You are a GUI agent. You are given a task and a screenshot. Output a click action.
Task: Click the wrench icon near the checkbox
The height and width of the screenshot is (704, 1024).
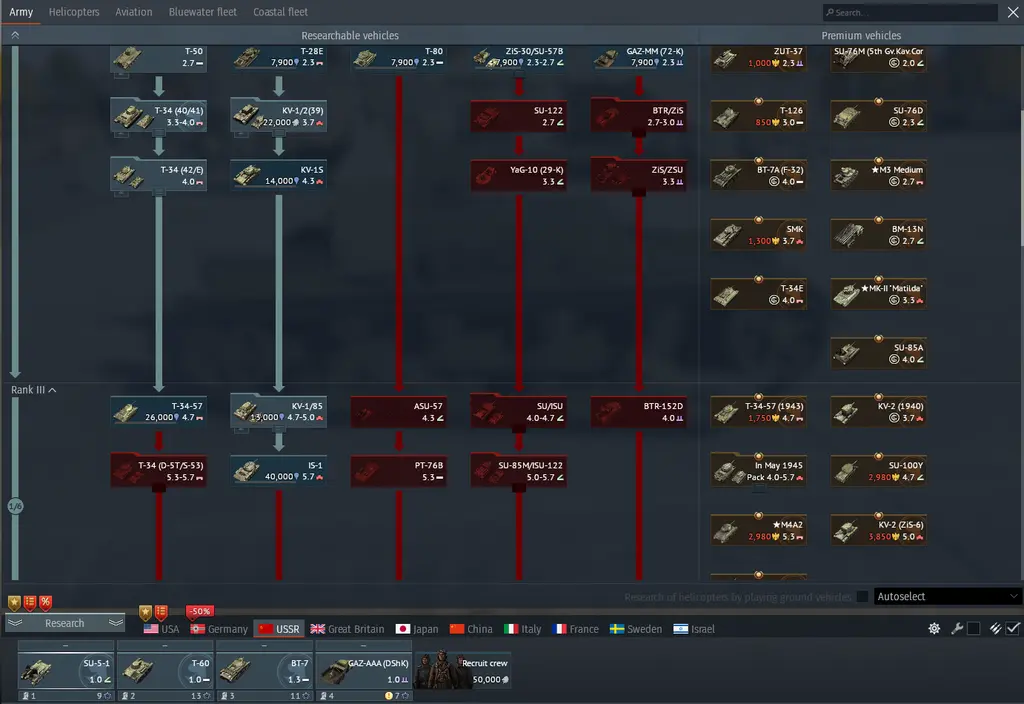click(956, 629)
